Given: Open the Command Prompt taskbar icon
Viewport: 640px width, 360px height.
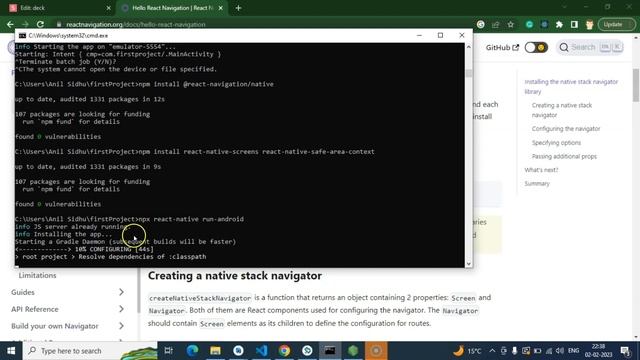Looking at the screenshot, I should (x=330, y=351).
